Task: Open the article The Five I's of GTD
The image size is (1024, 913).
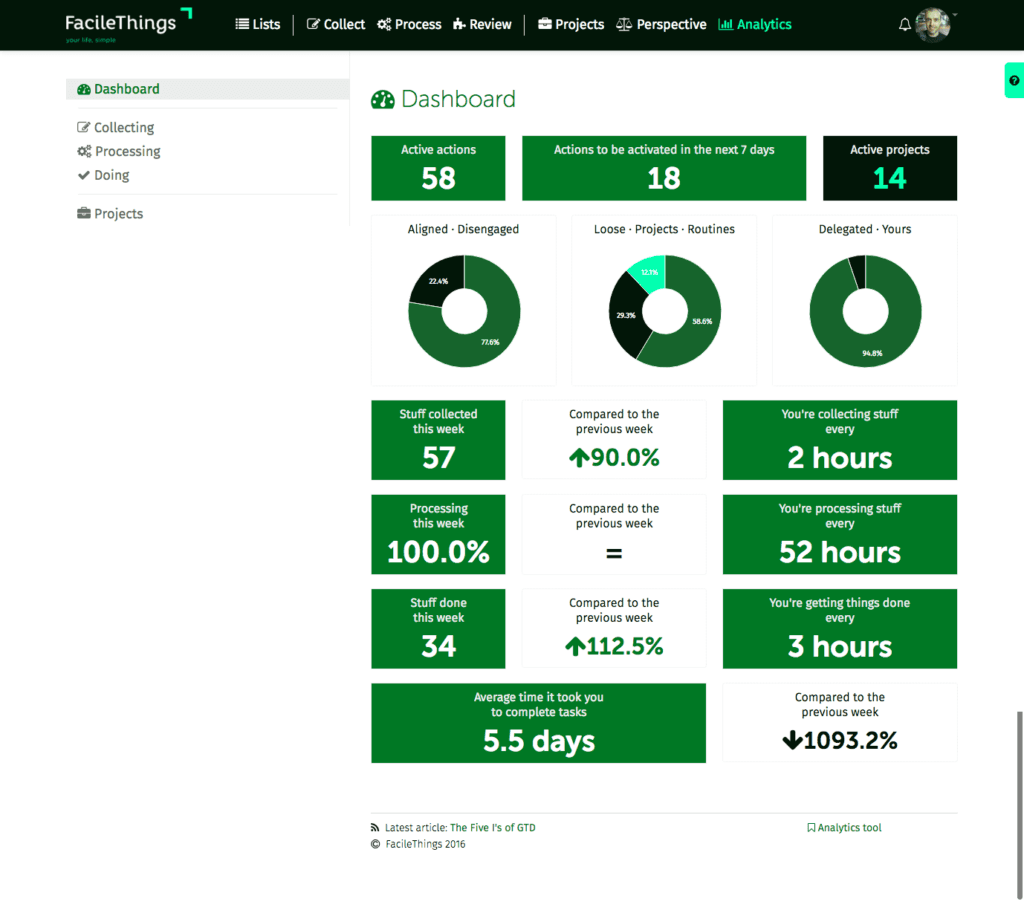Action: pyautogui.click(x=493, y=827)
